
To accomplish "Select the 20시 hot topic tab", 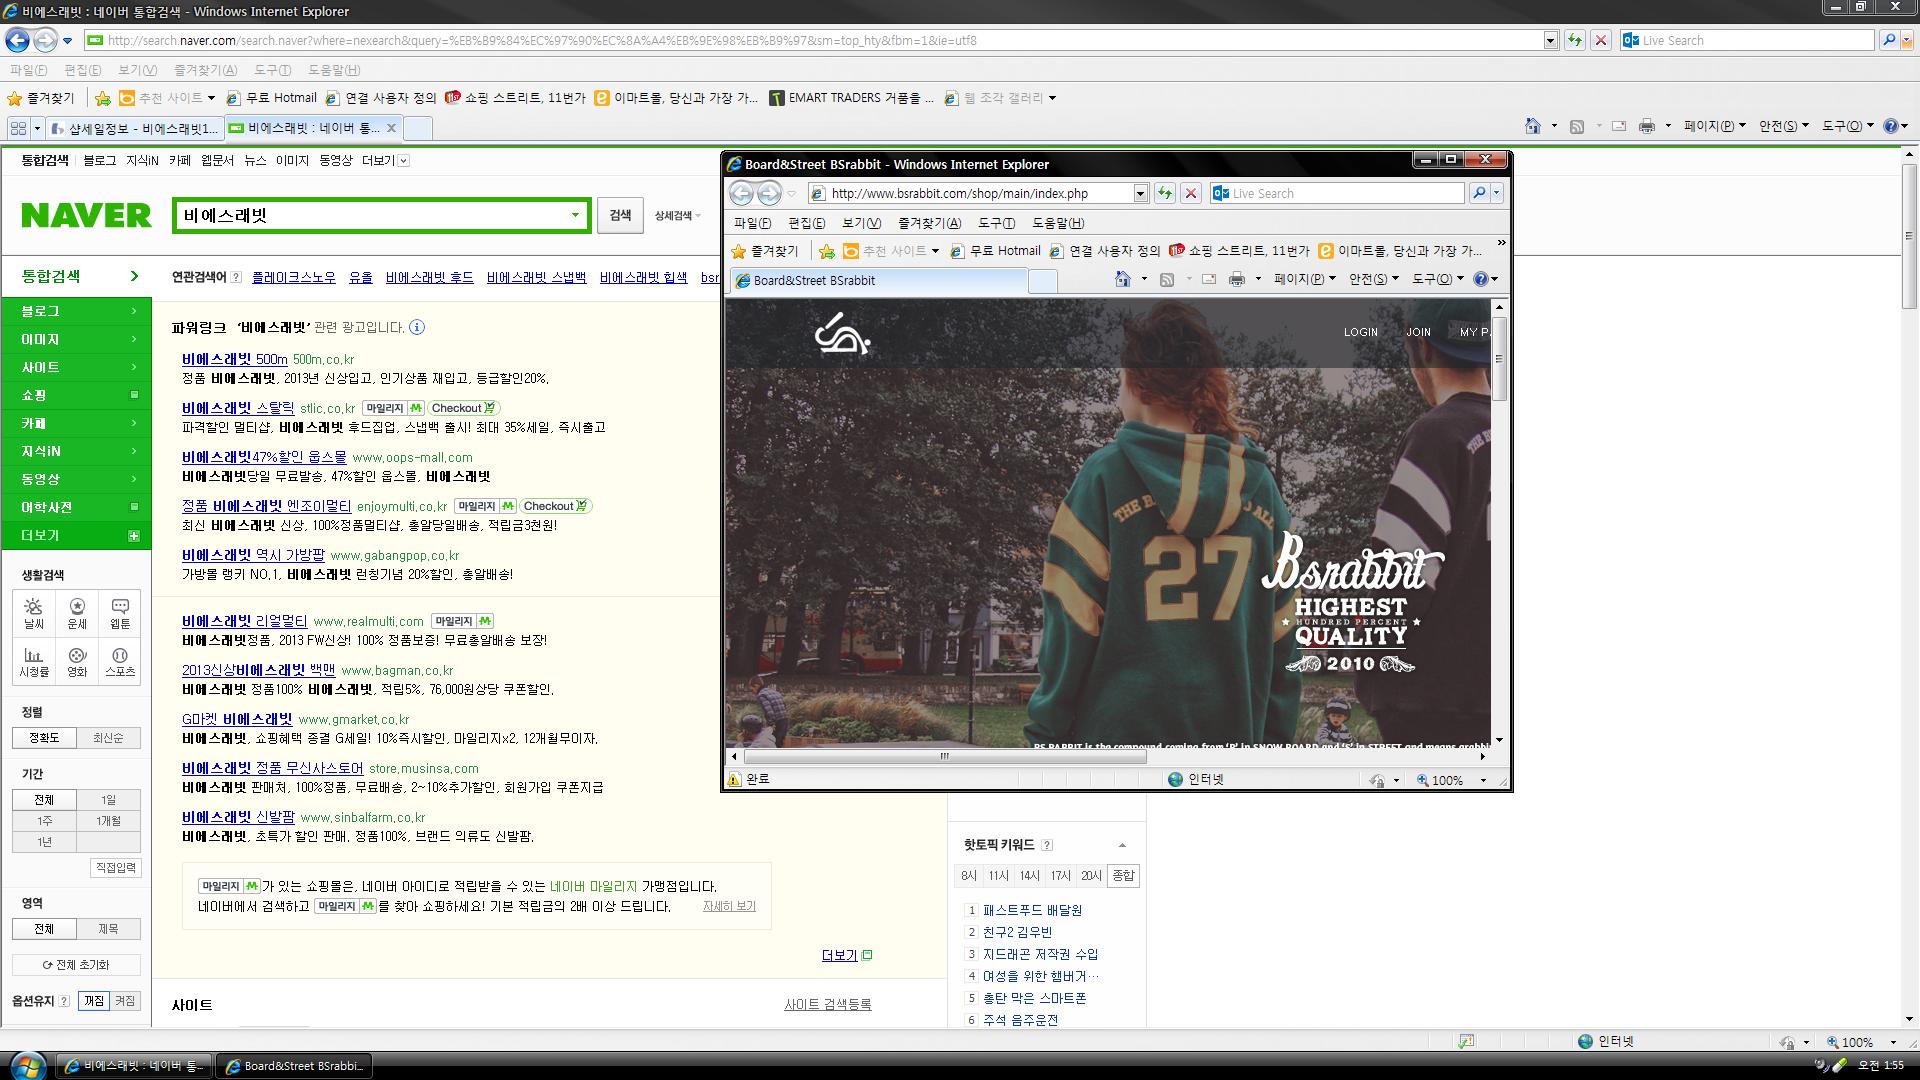I will 1091,875.
